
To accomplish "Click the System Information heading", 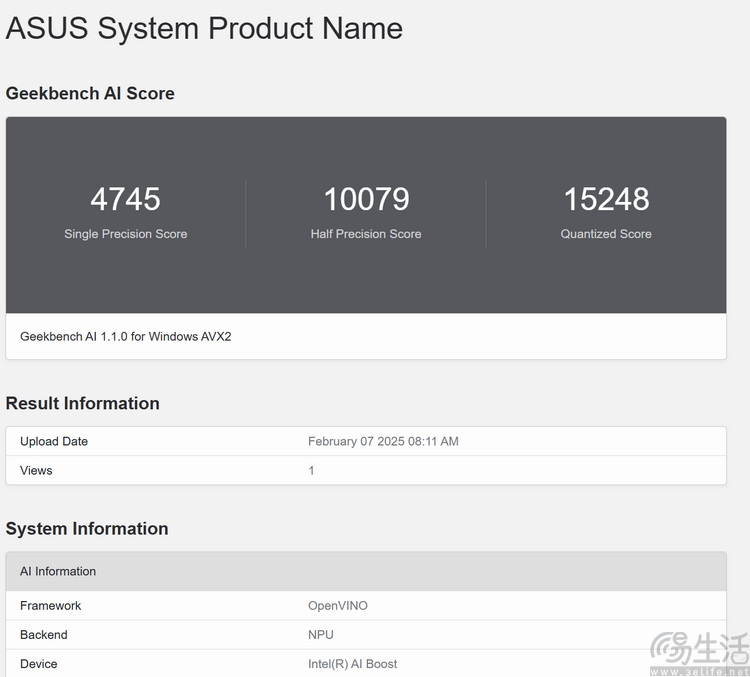I will coord(87,528).
